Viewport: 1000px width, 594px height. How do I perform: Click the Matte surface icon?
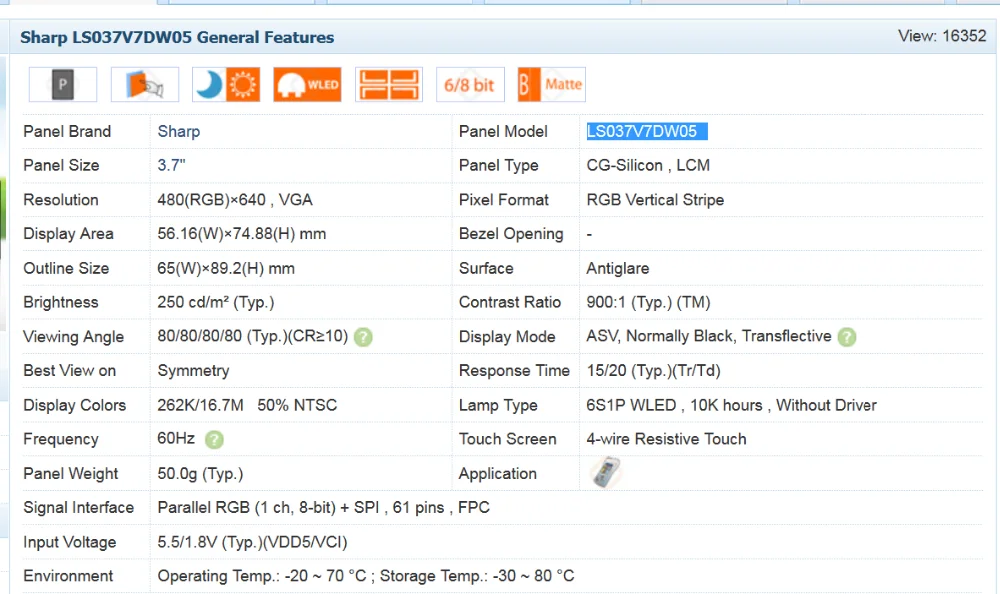click(x=552, y=84)
